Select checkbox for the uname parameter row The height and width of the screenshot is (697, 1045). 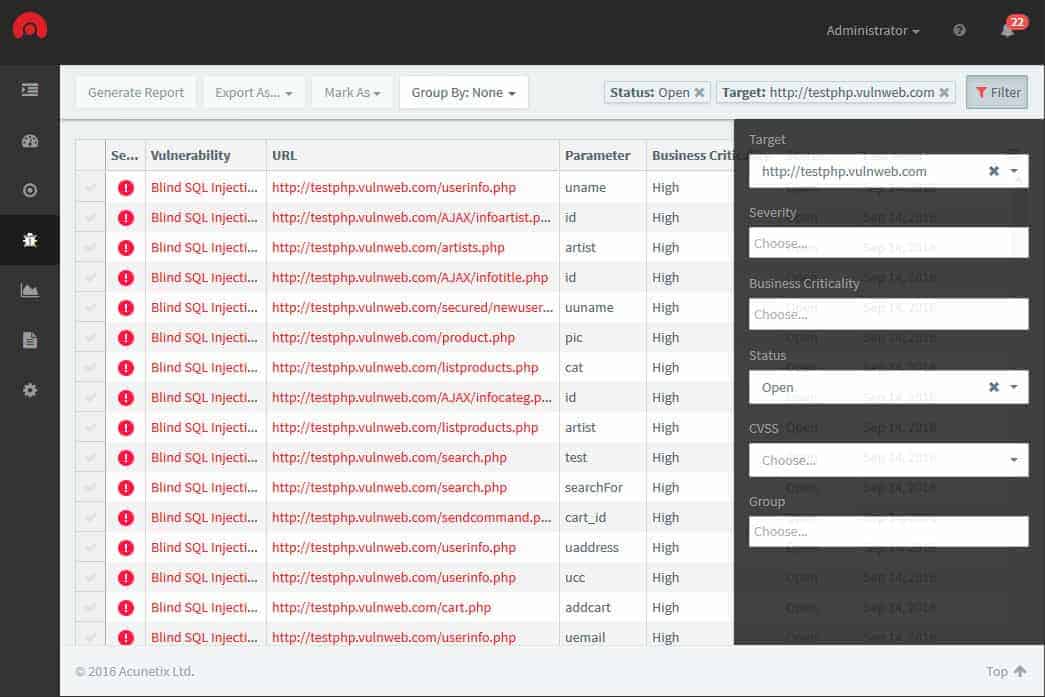pyautogui.click(x=90, y=188)
